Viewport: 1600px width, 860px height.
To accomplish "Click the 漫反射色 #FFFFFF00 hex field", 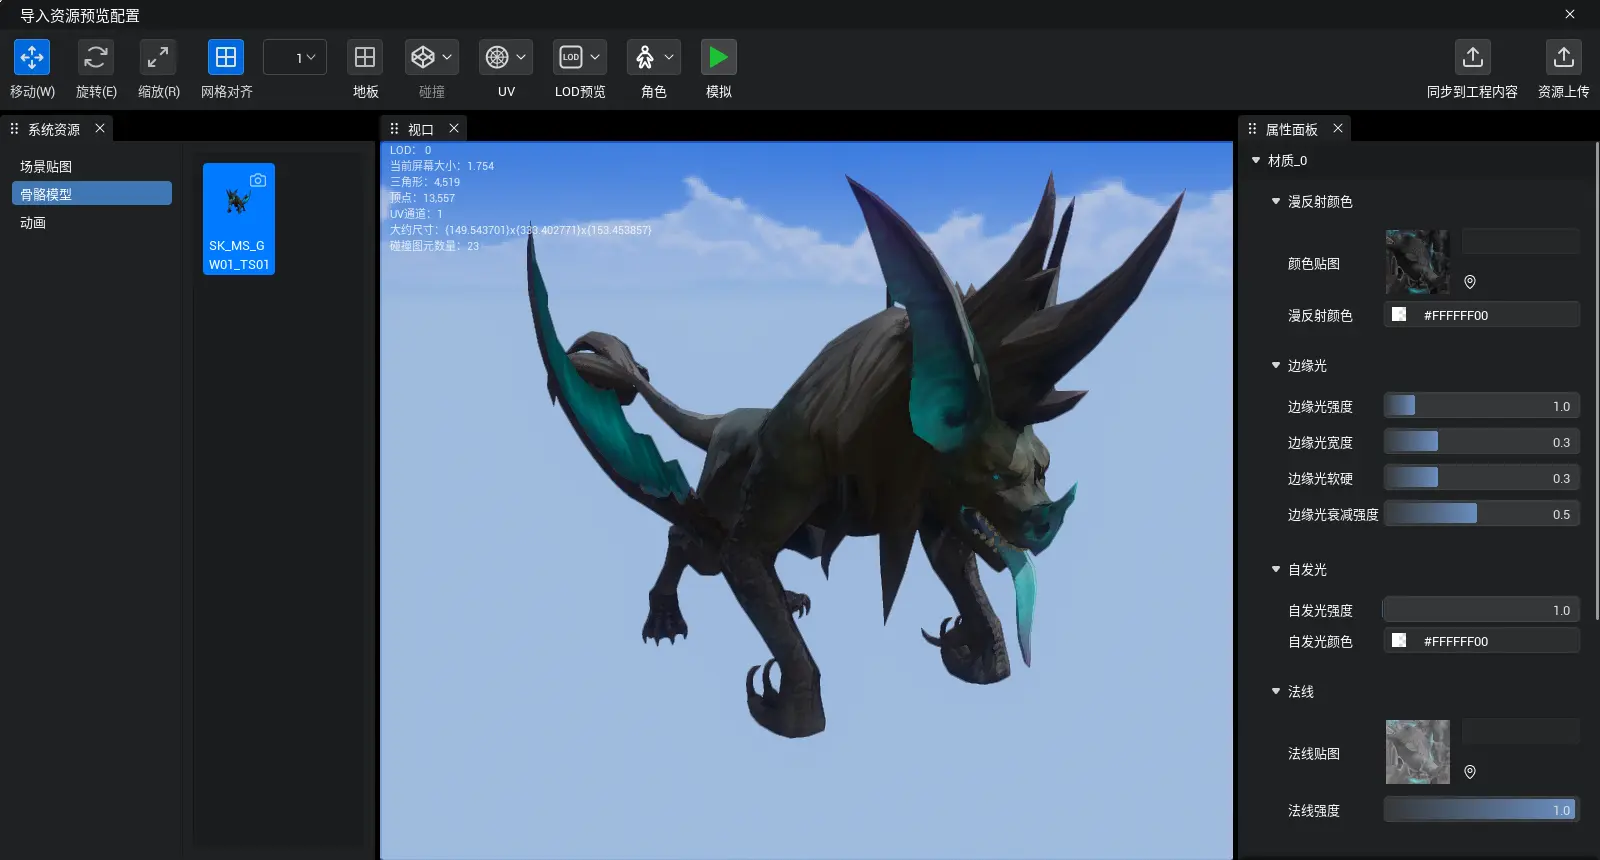I will (x=1481, y=314).
